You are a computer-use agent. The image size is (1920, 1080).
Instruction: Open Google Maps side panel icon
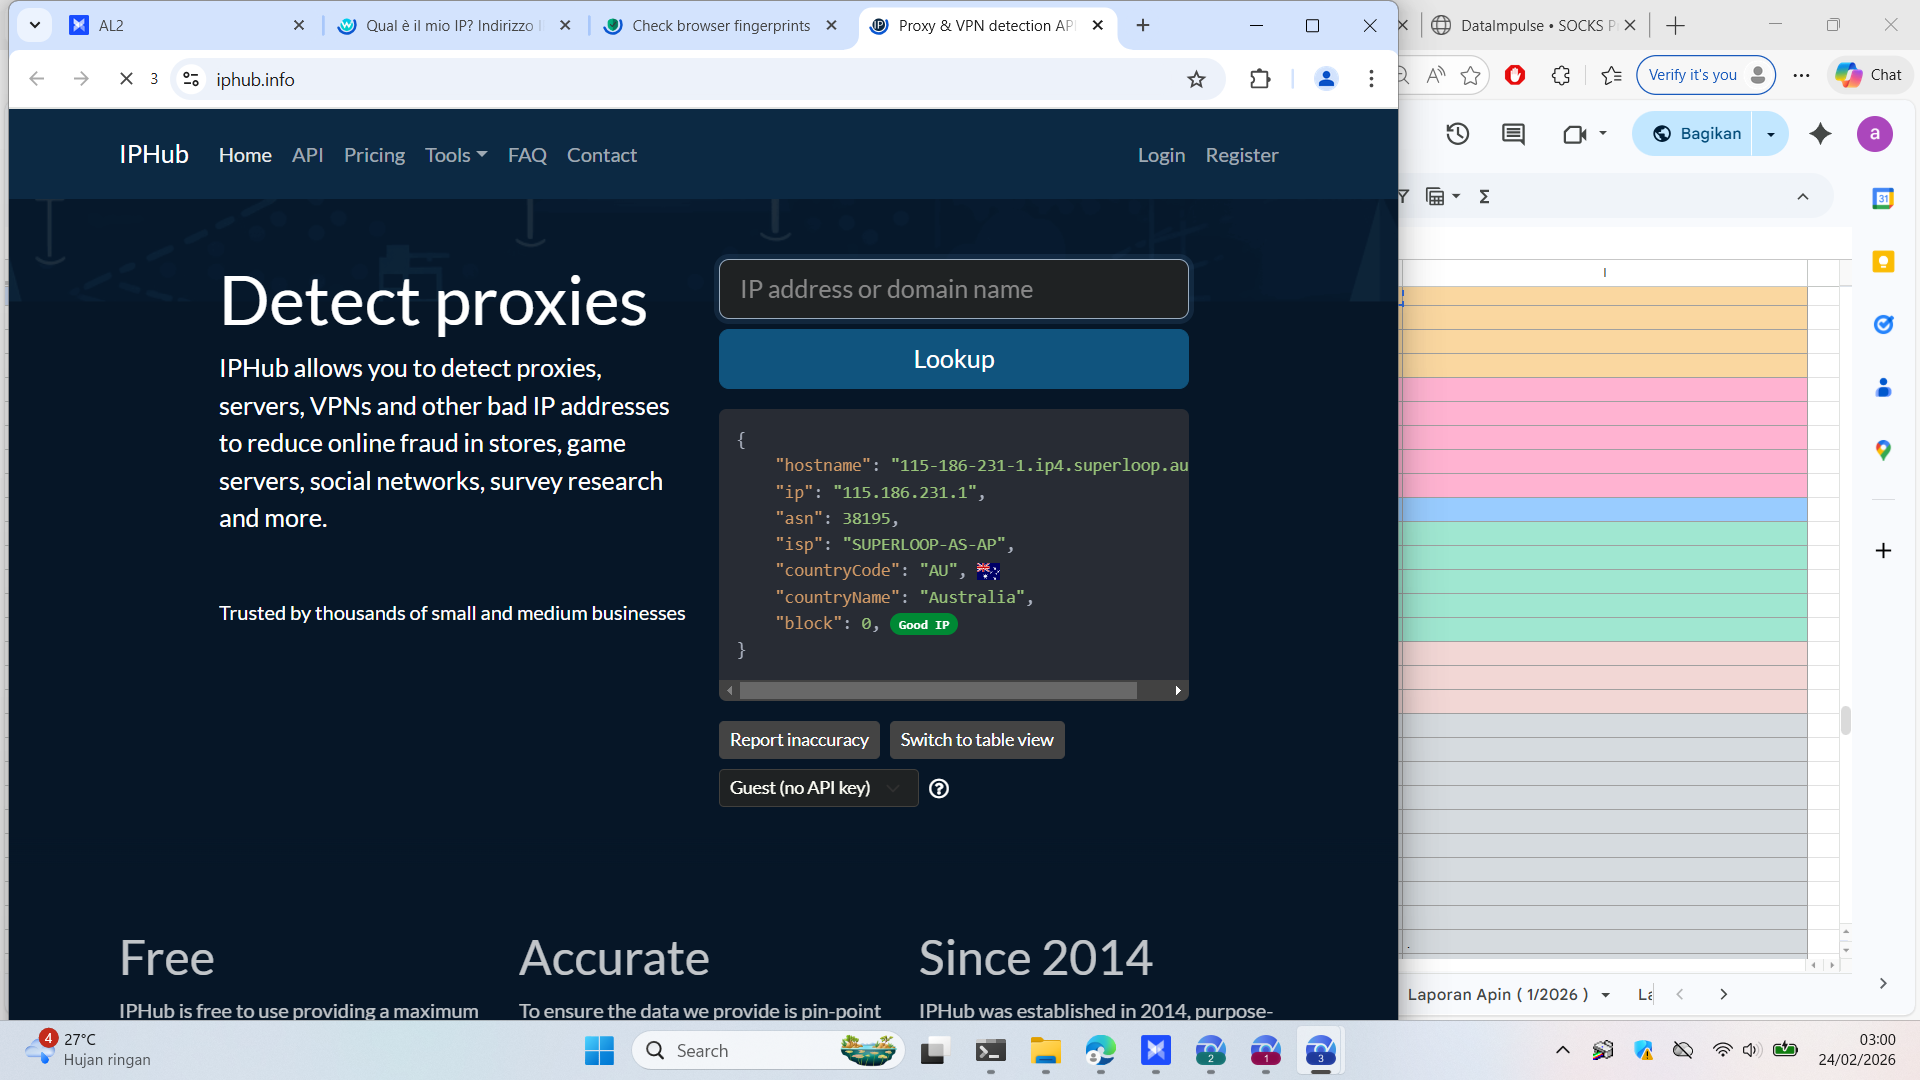pyautogui.click(x=1883, y=451)
